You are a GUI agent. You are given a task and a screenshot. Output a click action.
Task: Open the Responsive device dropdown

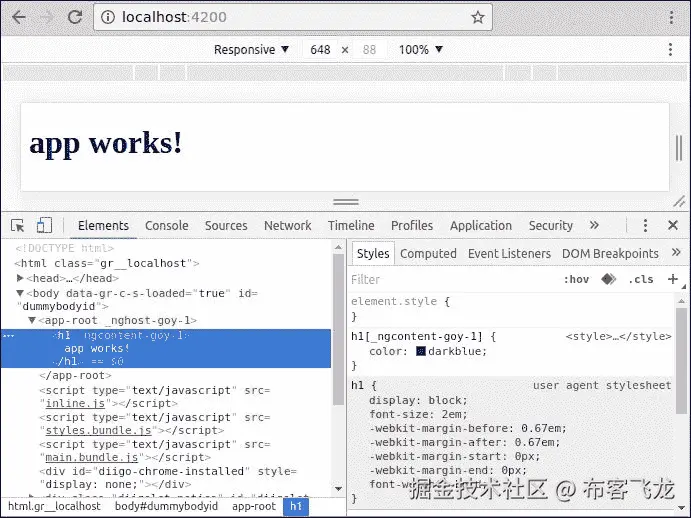coord(251,49)
